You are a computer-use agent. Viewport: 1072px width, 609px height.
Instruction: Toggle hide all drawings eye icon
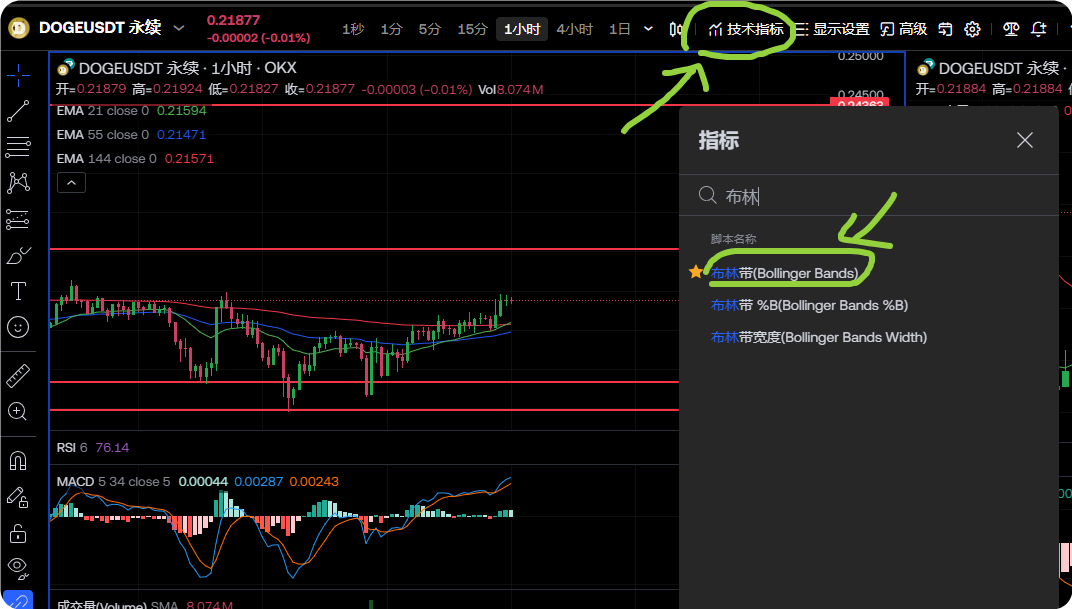(x=18, y=566)
